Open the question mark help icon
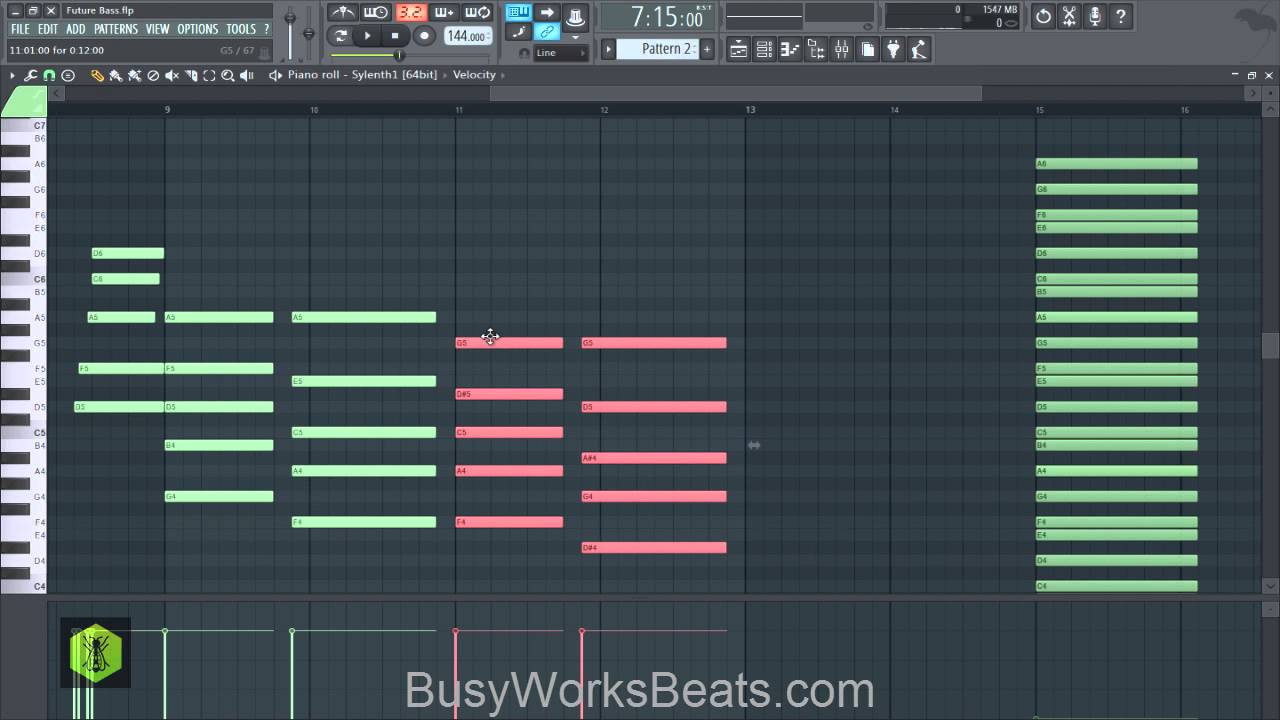This screenshot has width=1280, height=720. pyautogui.click(x=1120, y=16)
